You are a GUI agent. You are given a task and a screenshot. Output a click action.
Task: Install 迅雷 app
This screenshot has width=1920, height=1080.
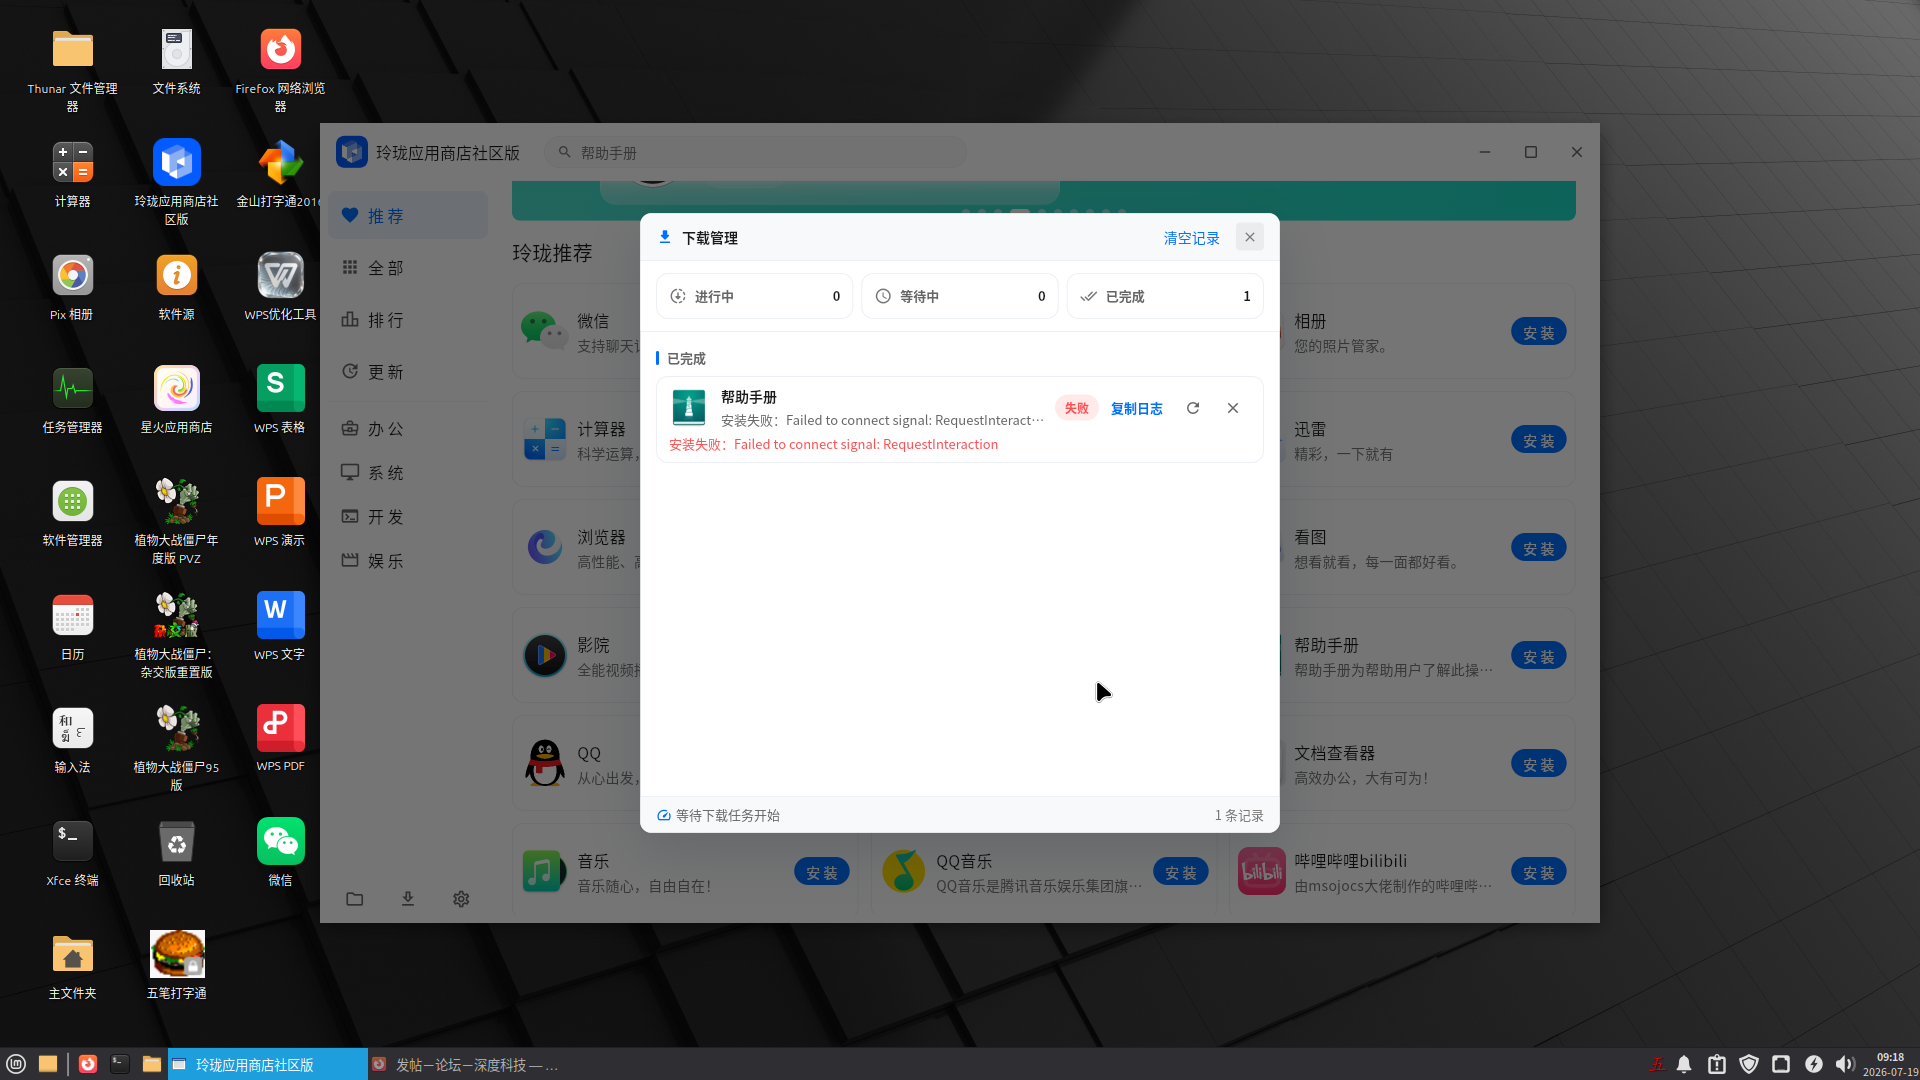point(1538,440)
